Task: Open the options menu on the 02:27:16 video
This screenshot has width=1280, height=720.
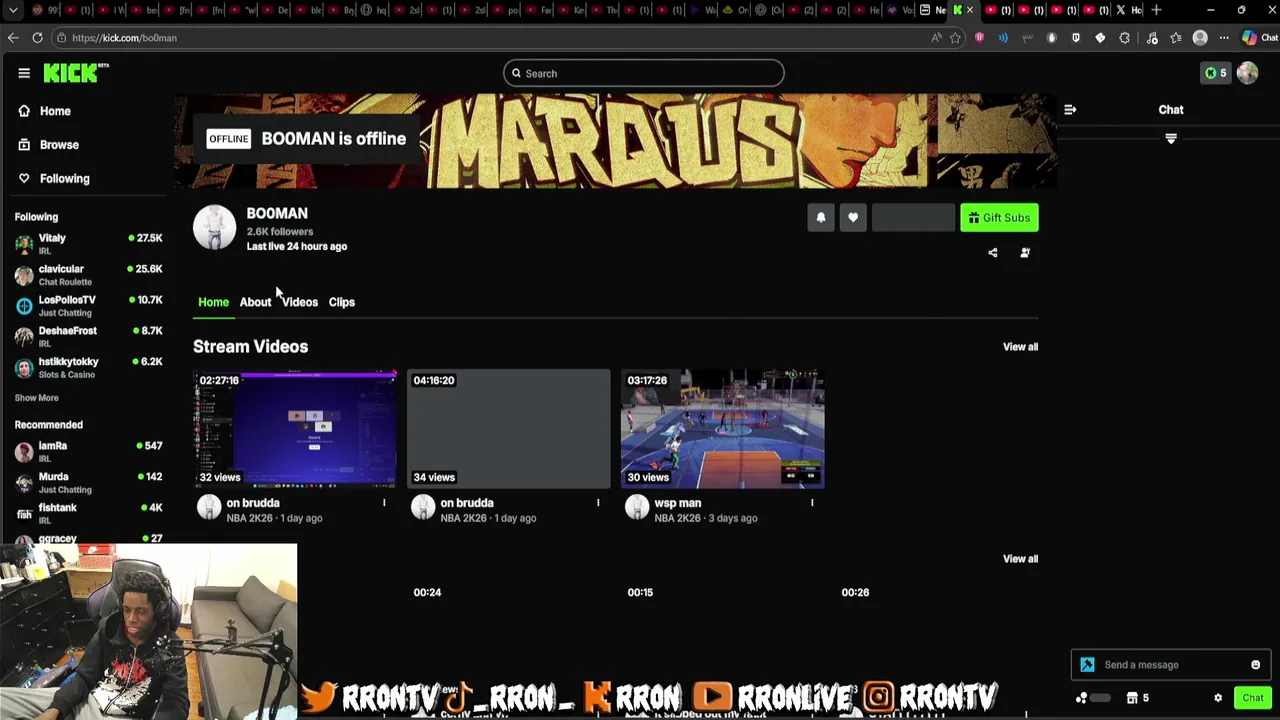Action: click(x=384, y=503)
